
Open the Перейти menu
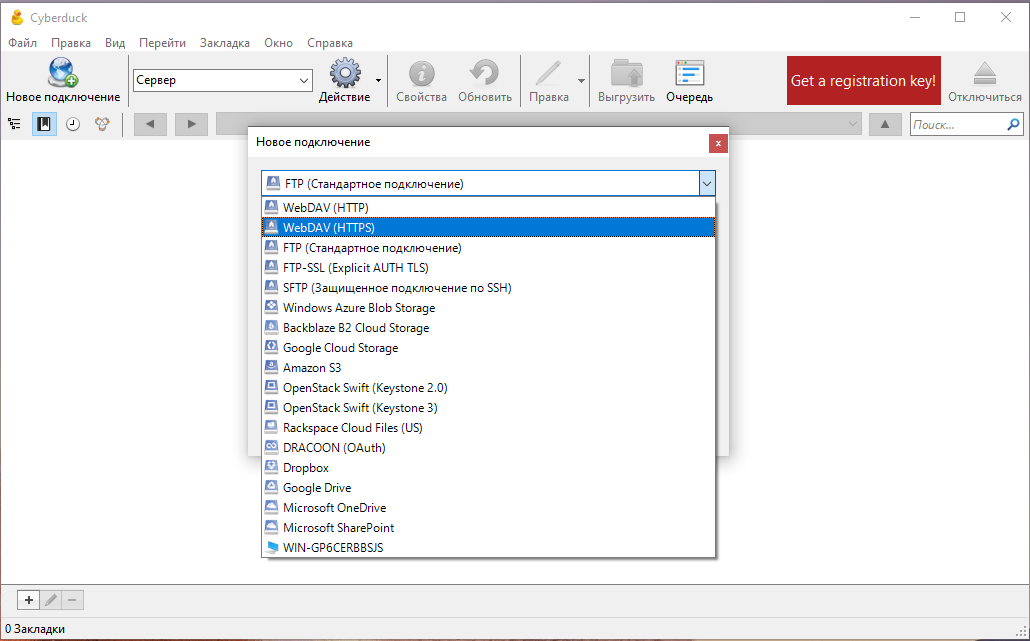click(162, 43)
